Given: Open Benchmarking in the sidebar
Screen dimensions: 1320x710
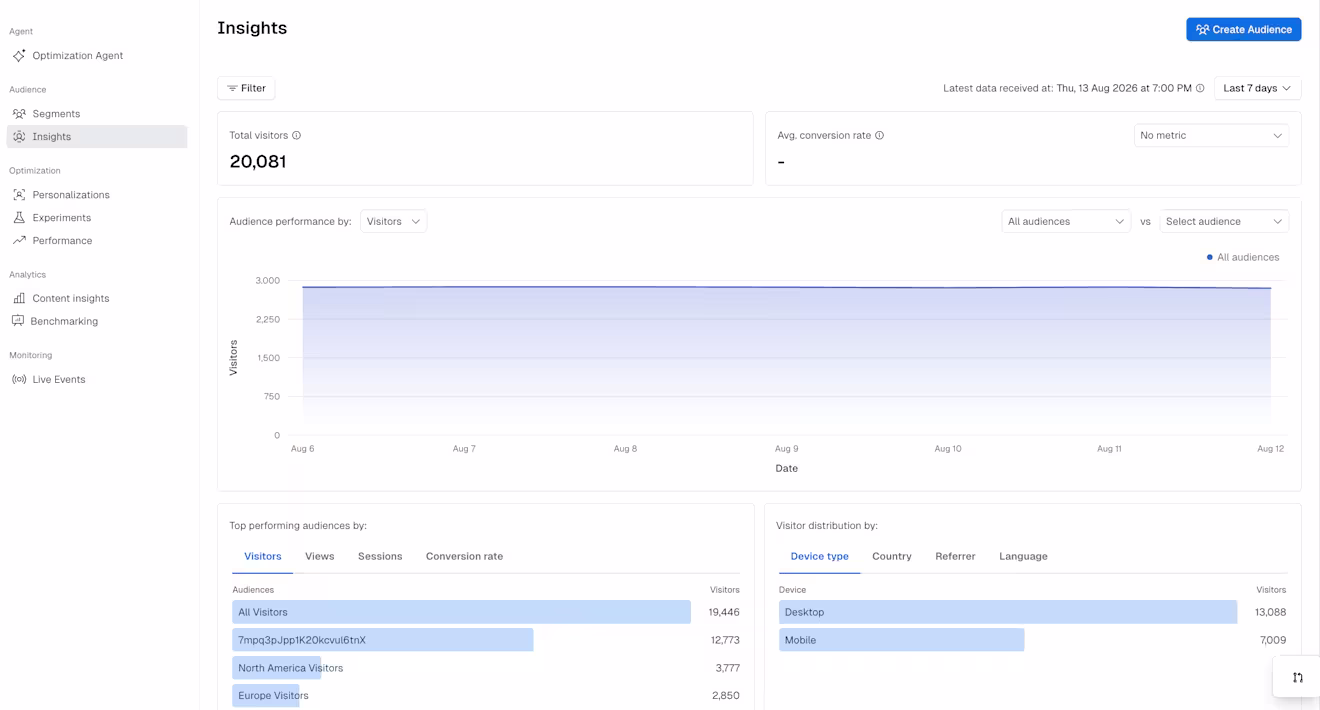Looking at the screenshot, I should click(97, 322).
